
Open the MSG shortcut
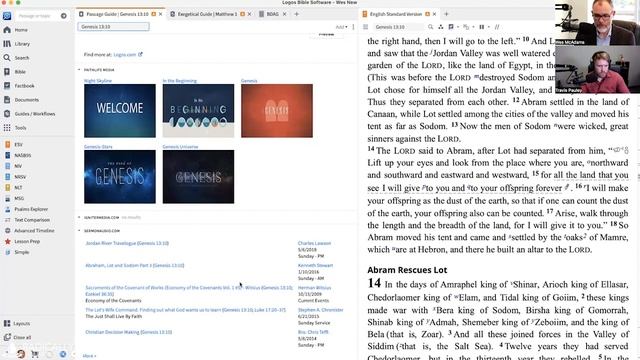pos(15,198)
